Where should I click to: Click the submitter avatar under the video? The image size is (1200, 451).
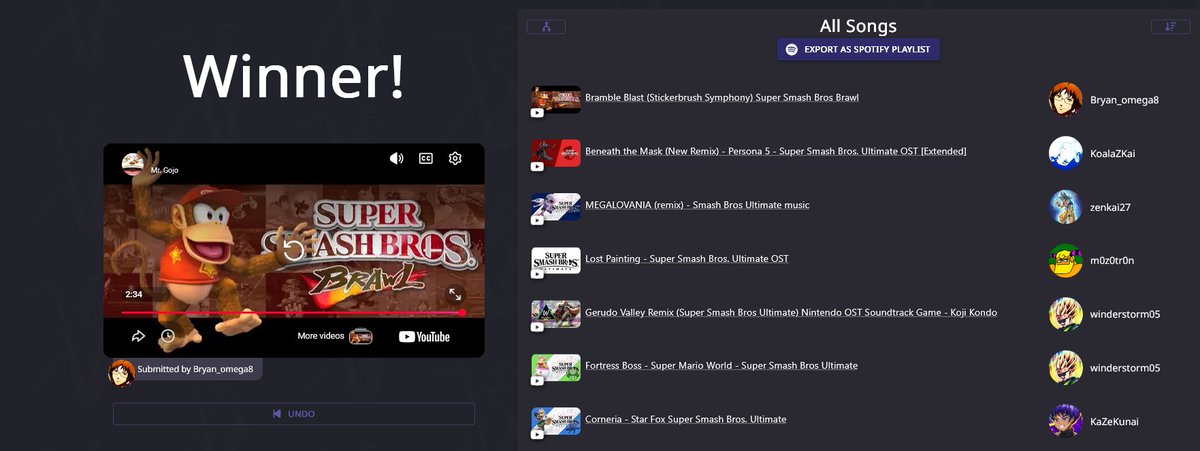coord(122,372)
